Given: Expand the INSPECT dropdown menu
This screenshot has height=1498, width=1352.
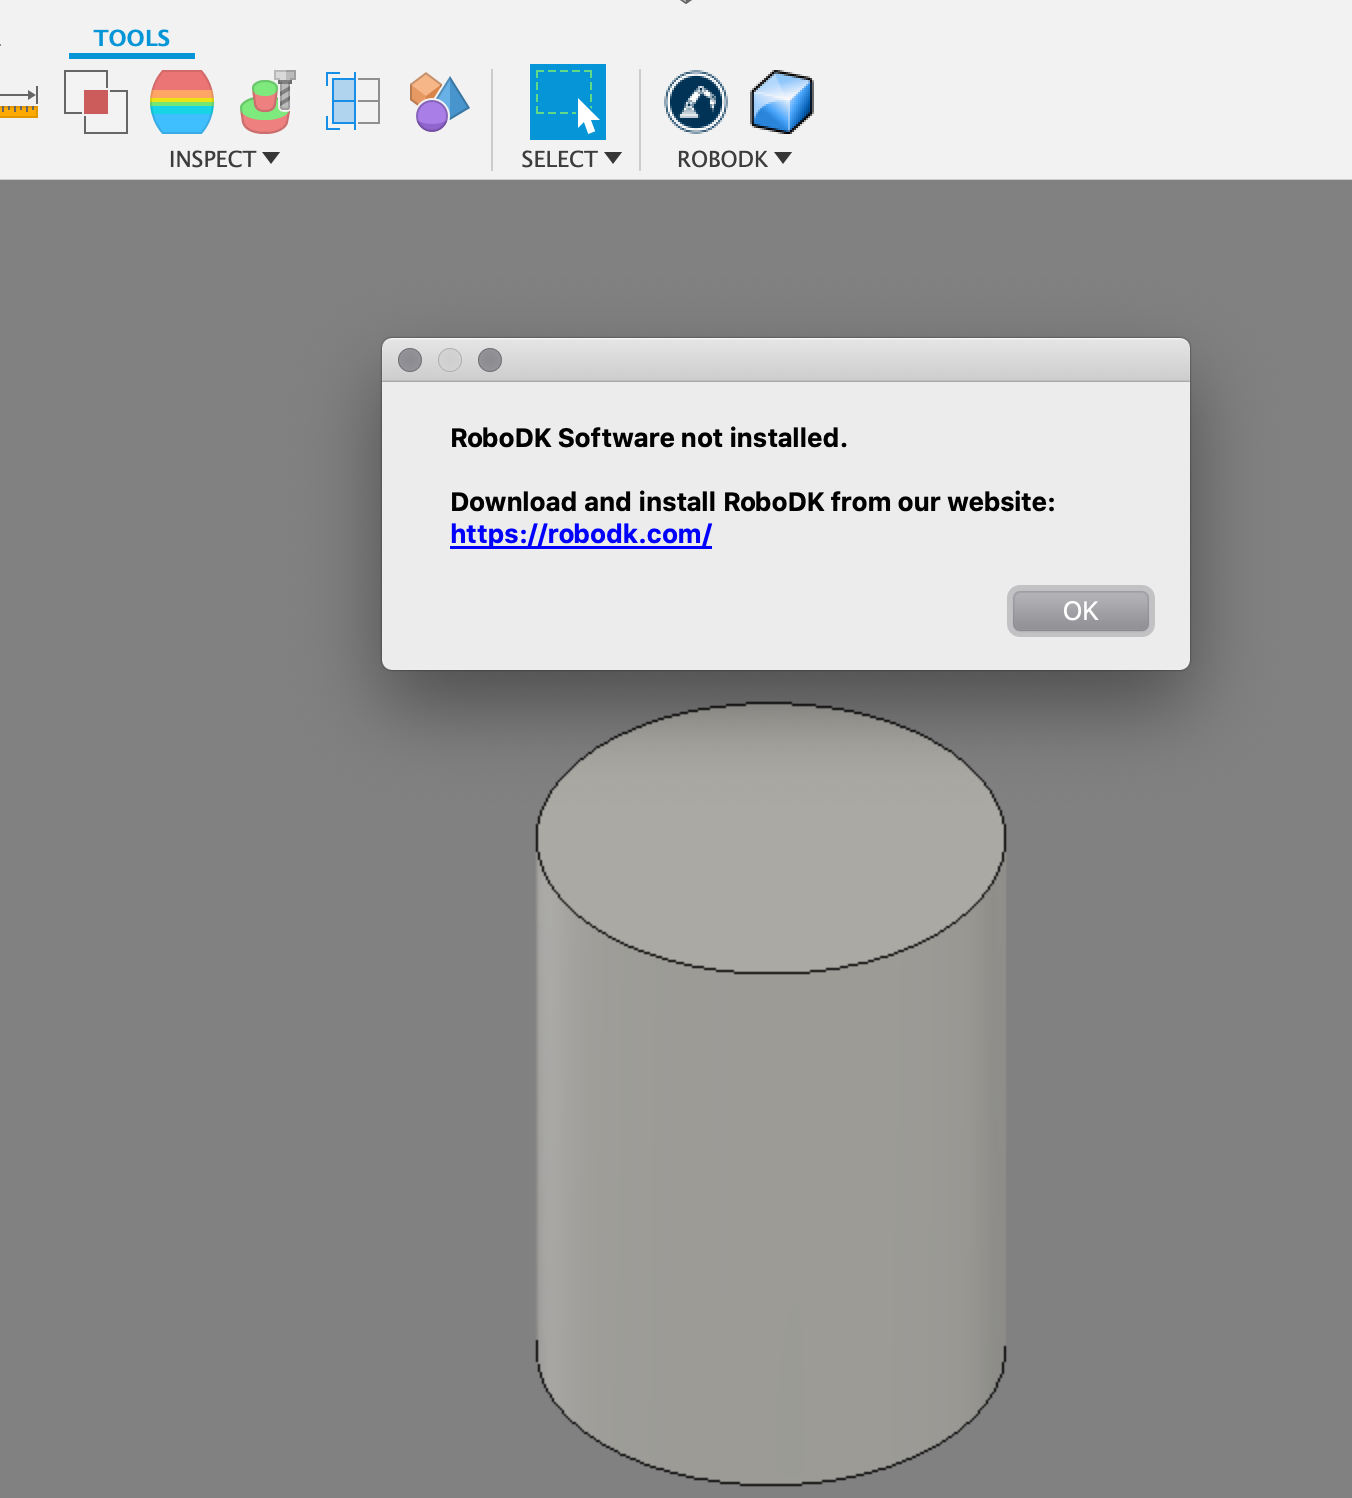Looking at the screenshot, I should [x=224, y=159].
